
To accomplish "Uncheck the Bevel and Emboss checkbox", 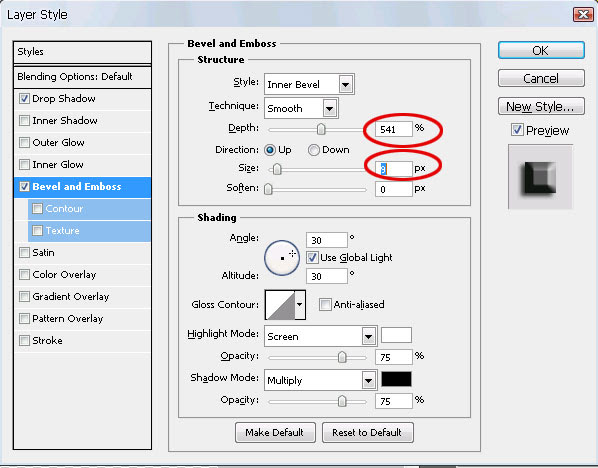I will point(24,187).
